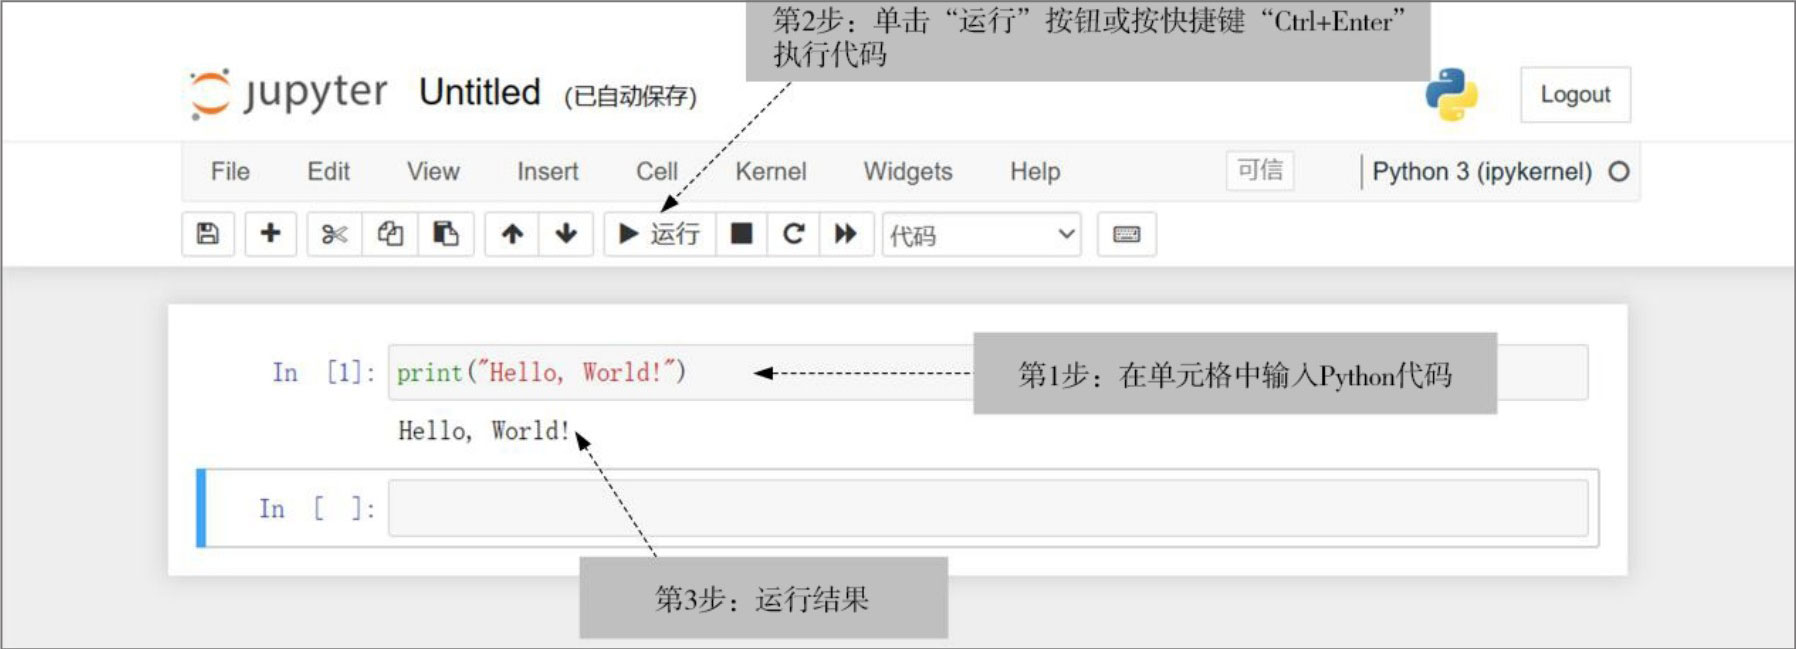The width and height of the screenshot is (1796, 649).
Task: Click the empty In [ ] code cell
Action: [x=988, y=508]
